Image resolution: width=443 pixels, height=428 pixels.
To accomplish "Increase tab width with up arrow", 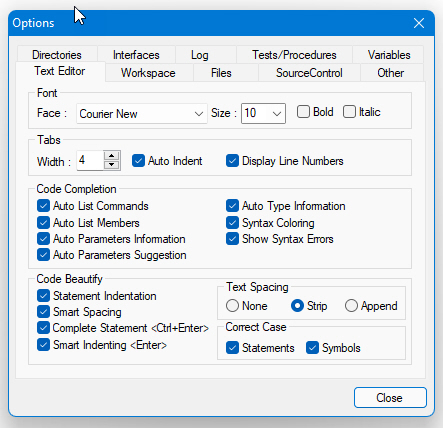I will 112,156.
